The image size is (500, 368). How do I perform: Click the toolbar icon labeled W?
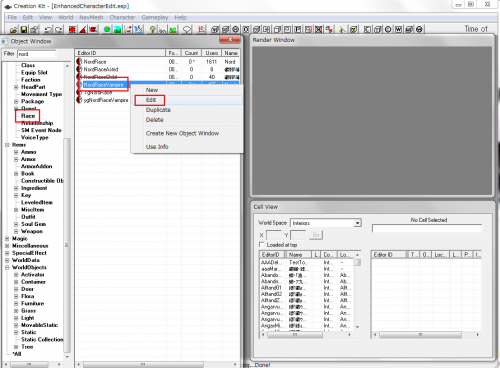[x=398, y=30]
